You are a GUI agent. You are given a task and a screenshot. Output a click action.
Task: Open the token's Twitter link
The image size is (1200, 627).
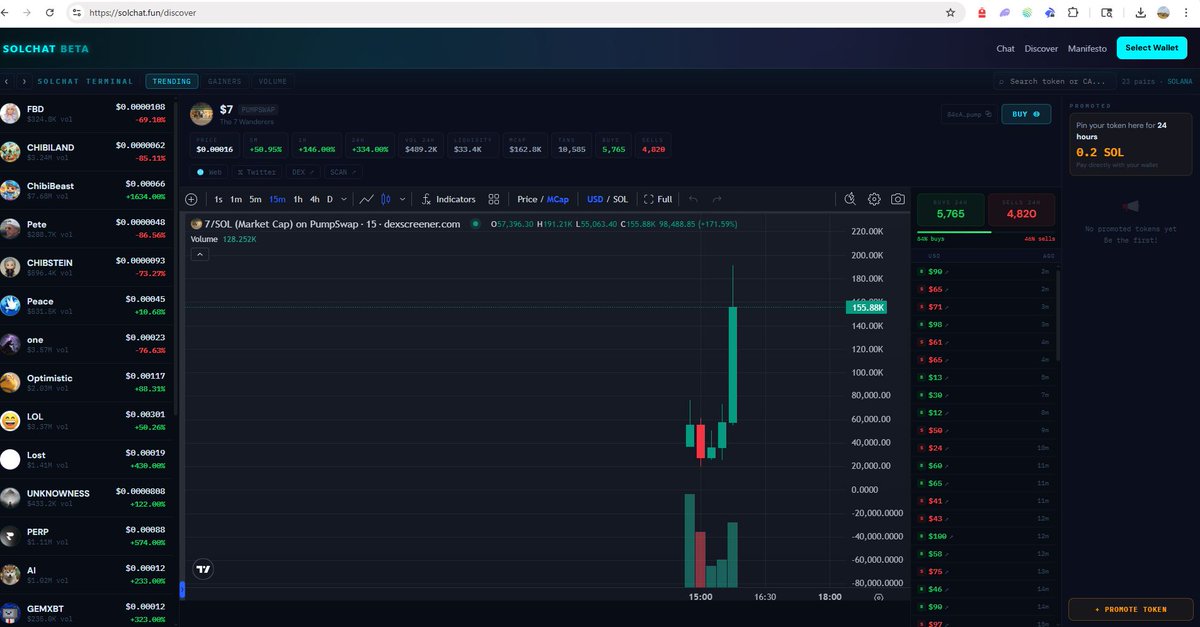[257, 172]
